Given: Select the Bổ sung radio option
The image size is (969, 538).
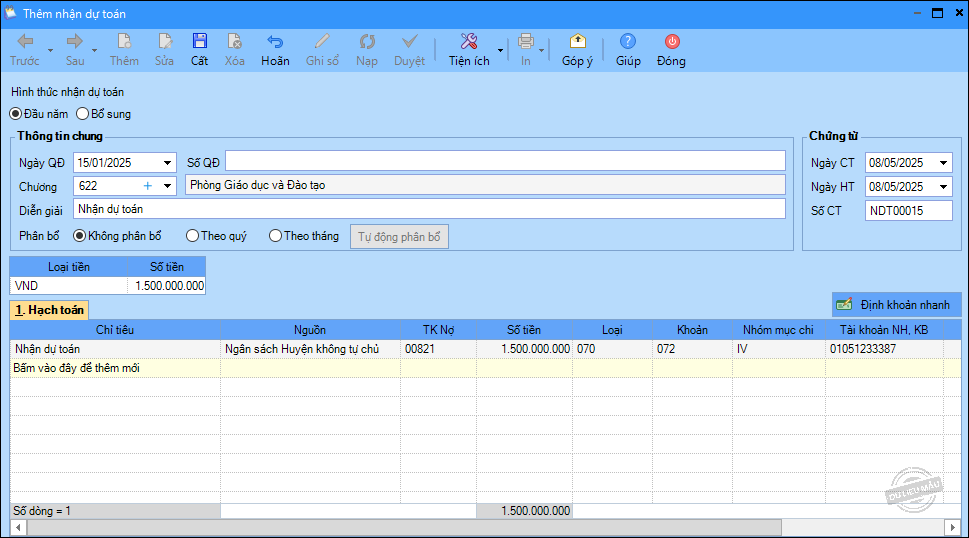Looking at the screenshot, I should click(104, 114).
